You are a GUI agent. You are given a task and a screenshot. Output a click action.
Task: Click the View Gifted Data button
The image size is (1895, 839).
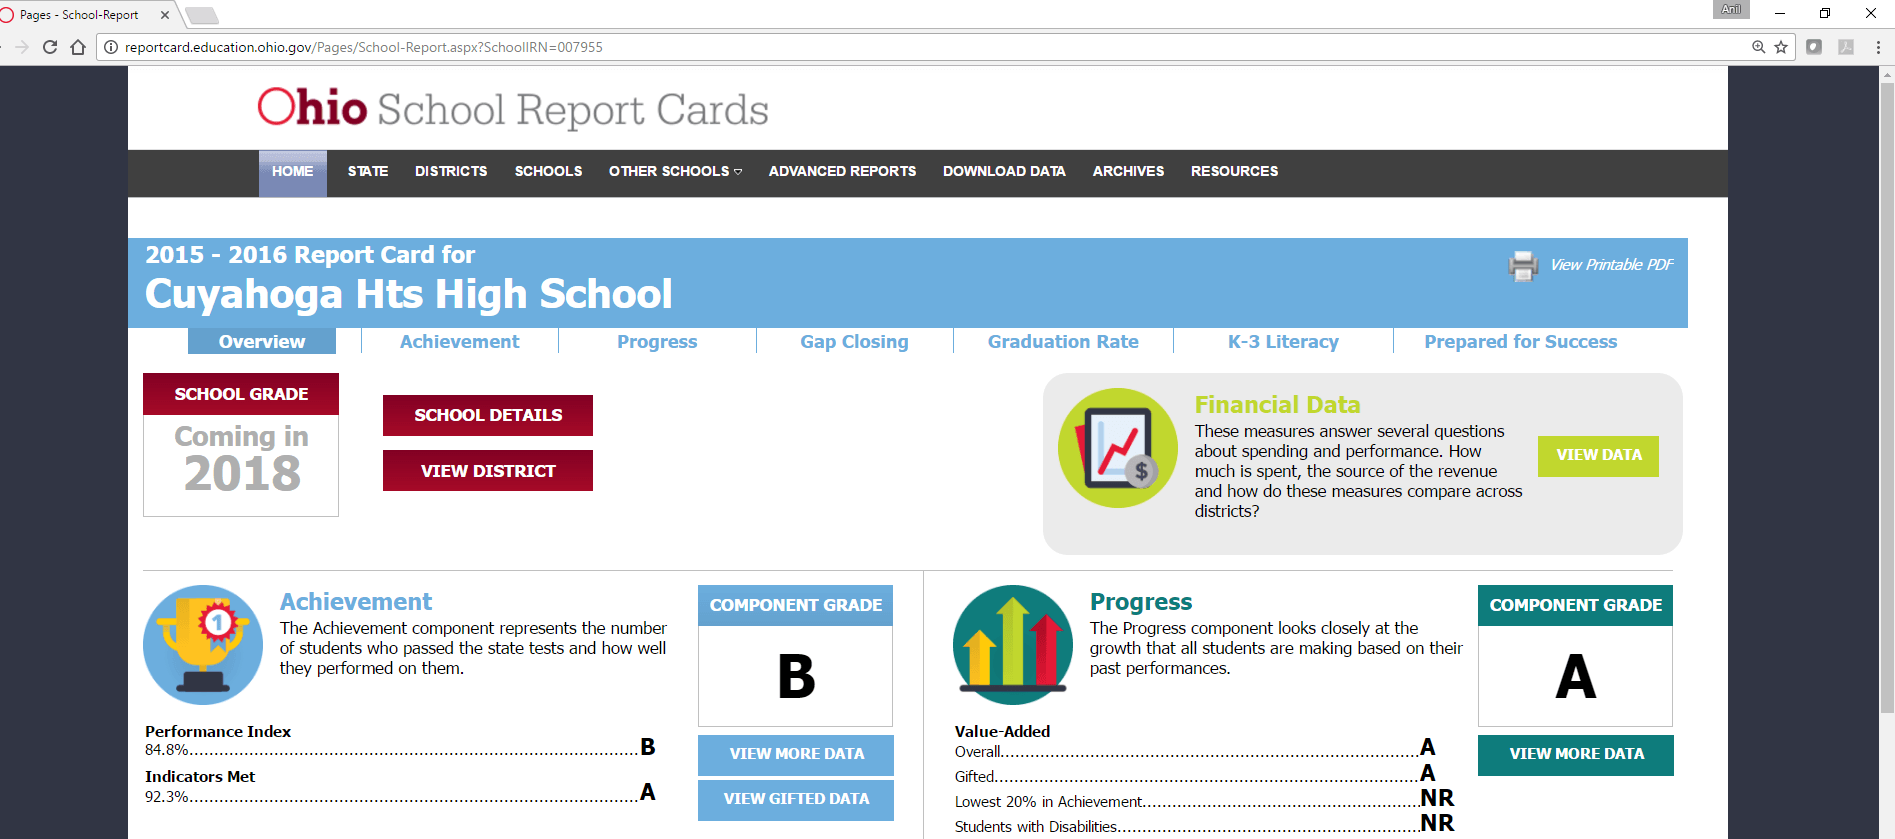pos(796,799)
